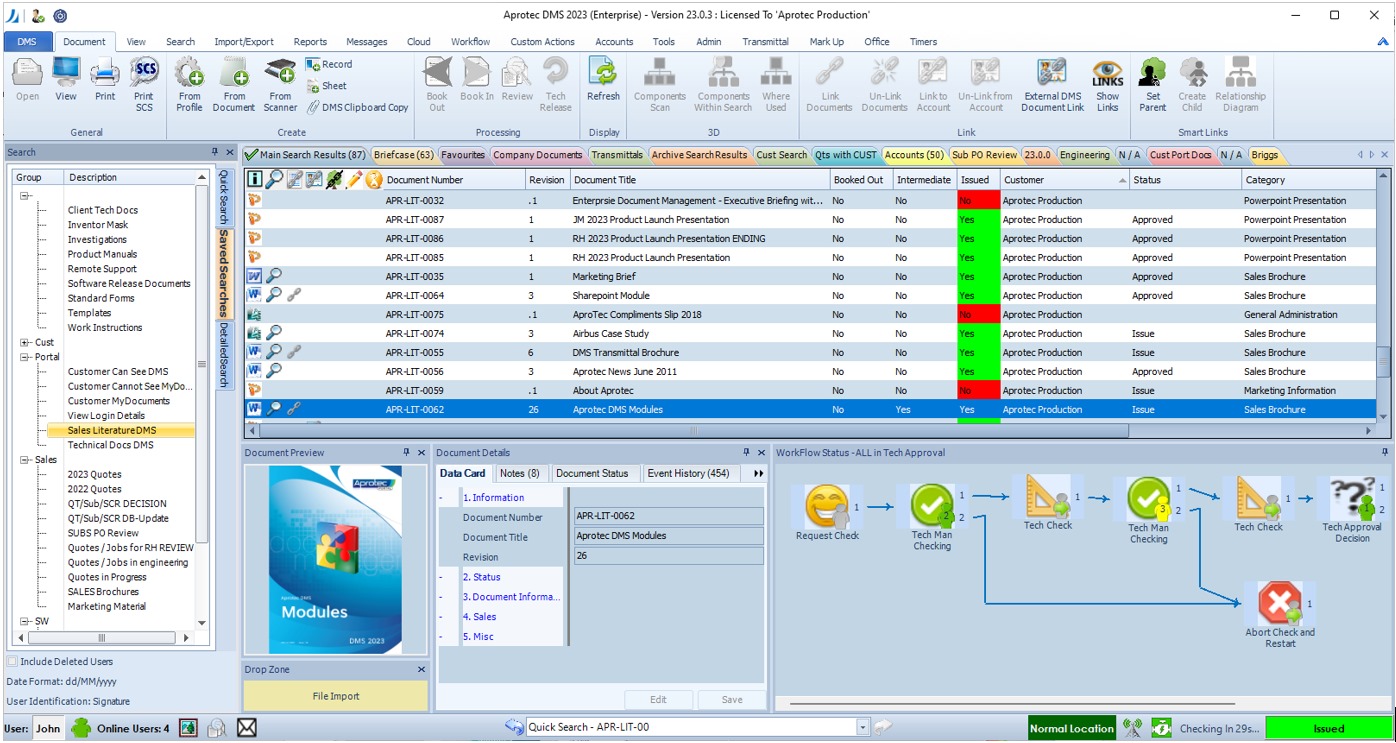Open the vertical Quick Search side tab
Viewport: 1396px width, 743px height.
click(x=224, y=198)
